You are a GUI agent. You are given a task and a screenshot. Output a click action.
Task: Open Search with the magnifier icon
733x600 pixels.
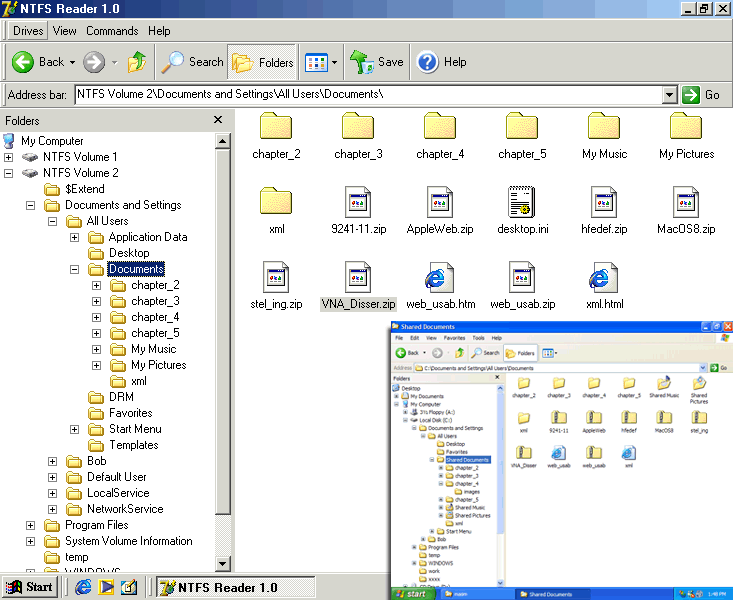tap(174, 62)
